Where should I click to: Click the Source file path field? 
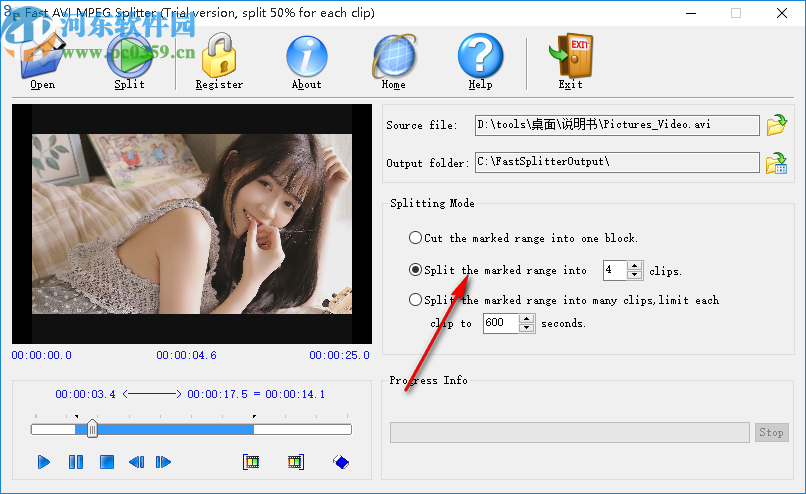[x=617, y=125]
